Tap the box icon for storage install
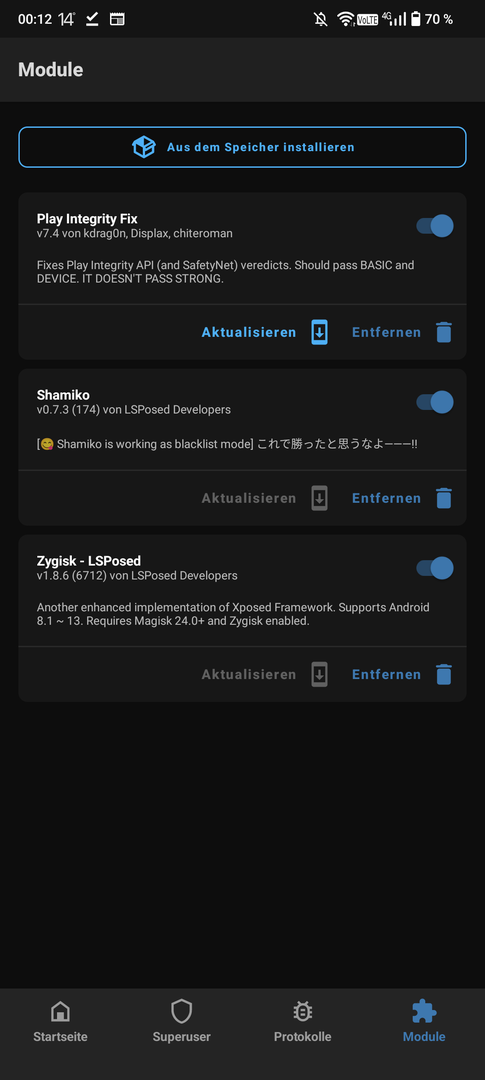Image resolution: width=485 pixels, height=1080 pixels. pos(143,147)
